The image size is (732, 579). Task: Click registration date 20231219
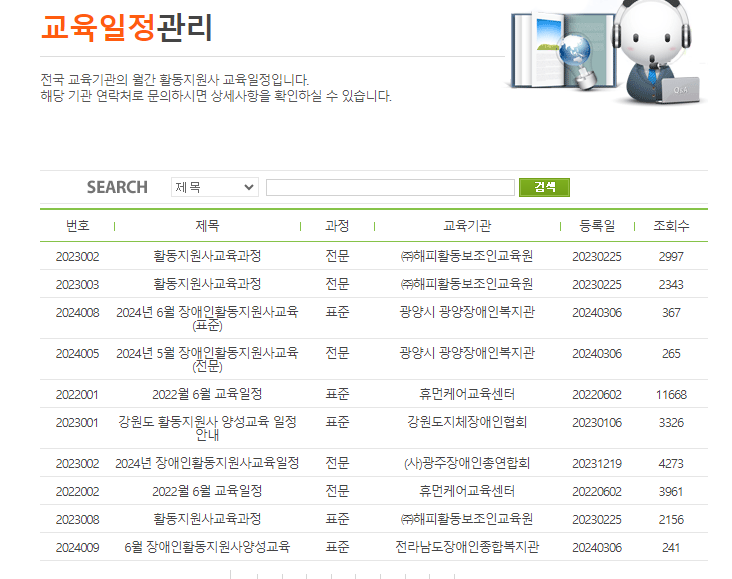597,464
